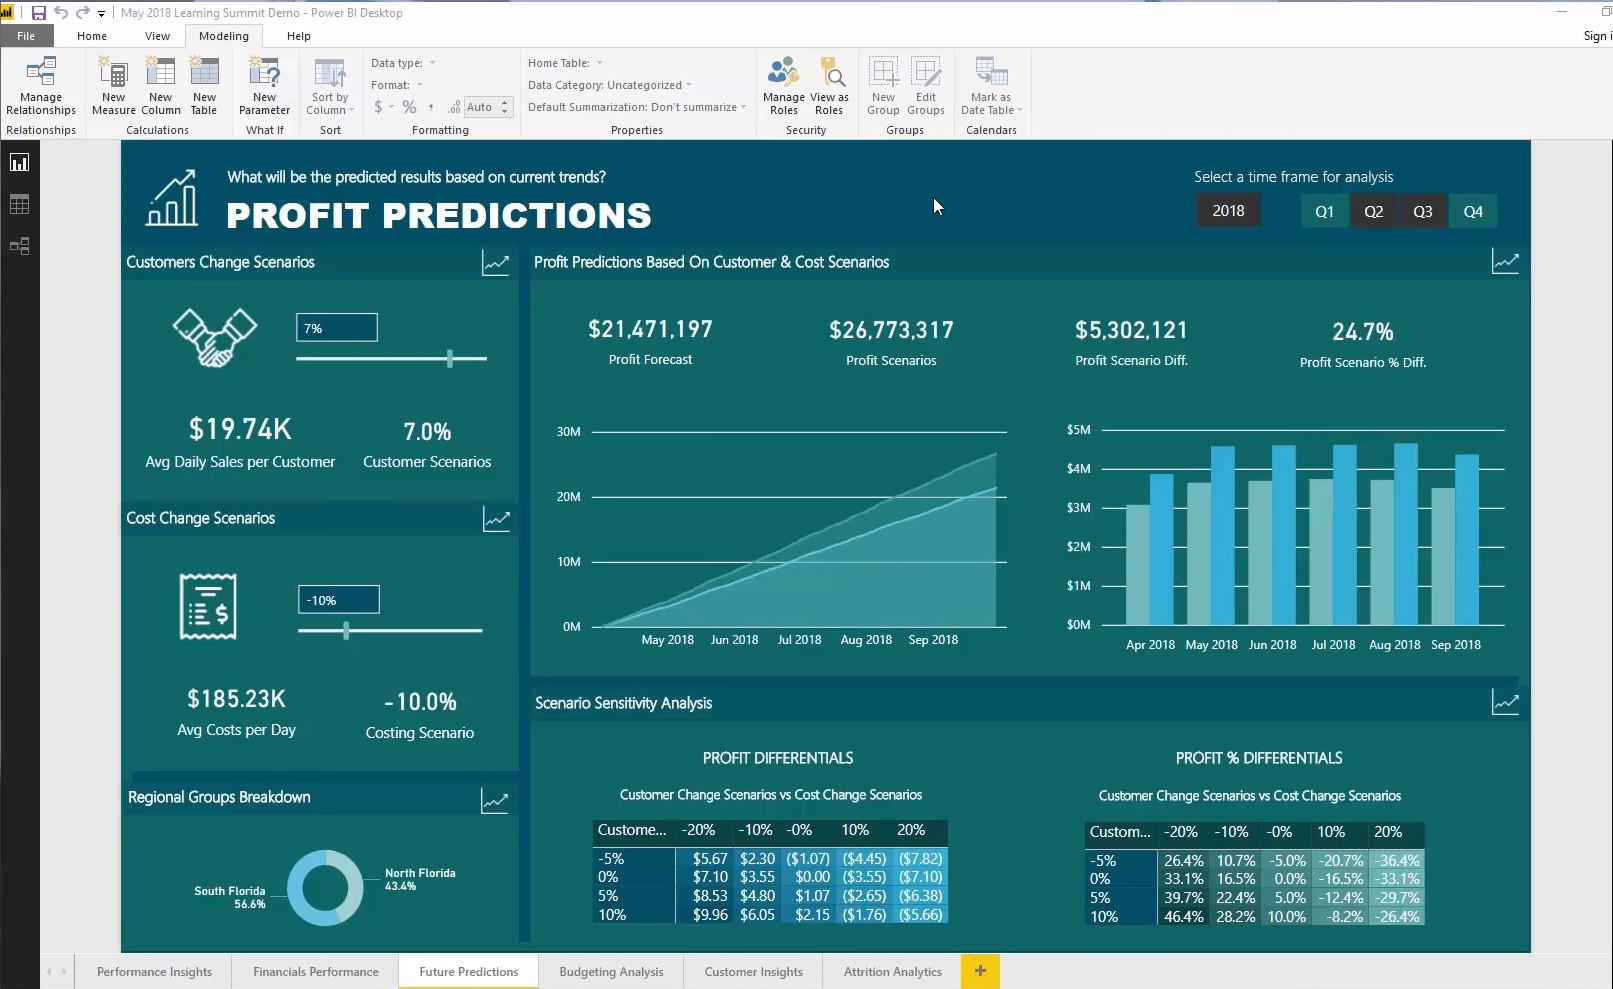The height and width of the screenshot is (989, 1613).
Task: Switch to Budgeting Analysis page tab
Action: click(611, 971)
